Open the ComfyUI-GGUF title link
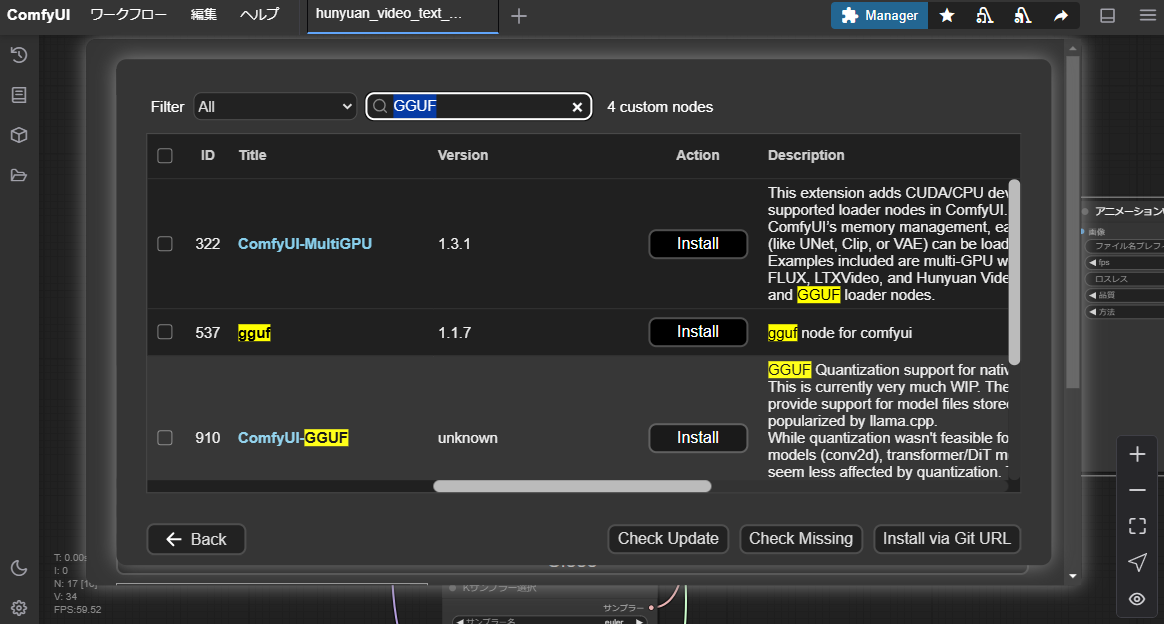The width and height of the screenshot is (1164, 624). coord(292,438)
